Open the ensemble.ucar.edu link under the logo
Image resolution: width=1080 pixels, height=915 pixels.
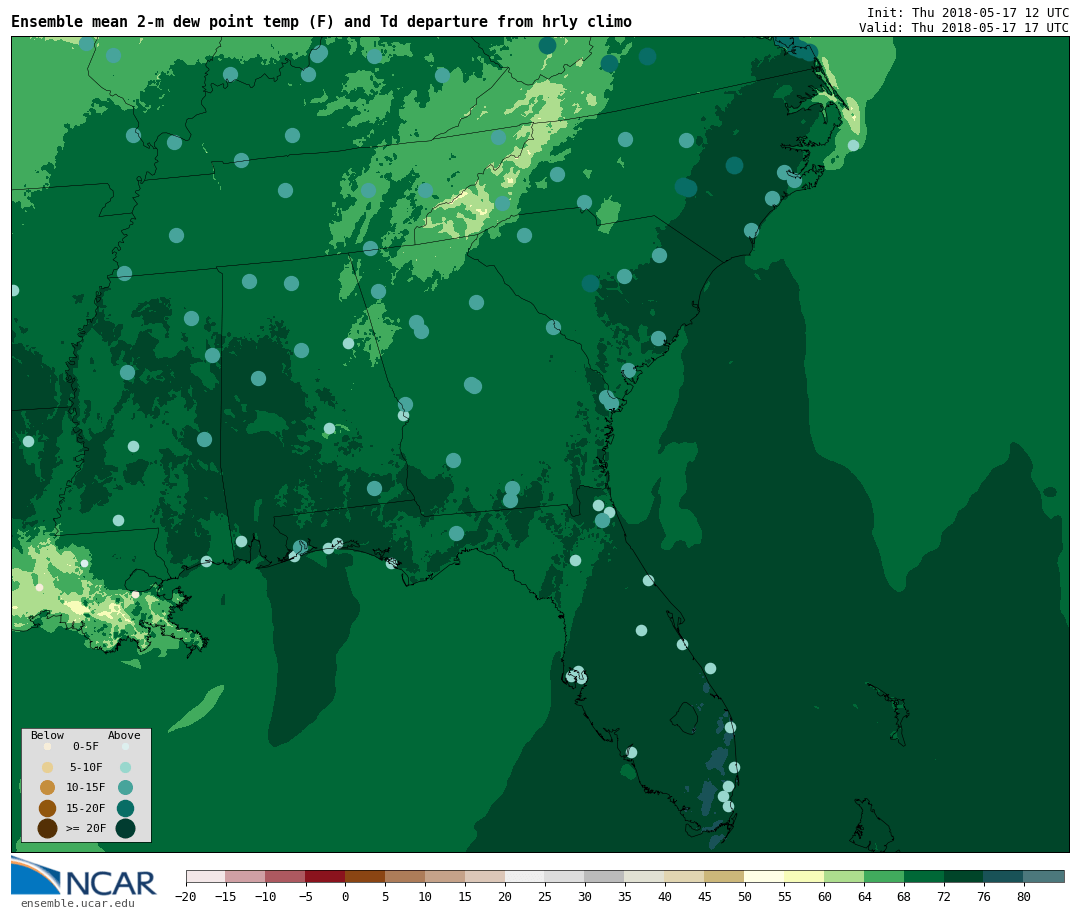[78, 903]
